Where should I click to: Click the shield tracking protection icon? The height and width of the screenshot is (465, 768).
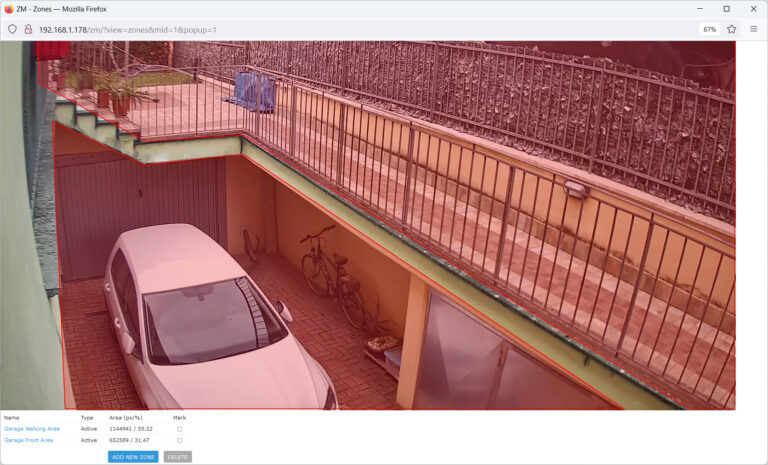tap(12, 29)
